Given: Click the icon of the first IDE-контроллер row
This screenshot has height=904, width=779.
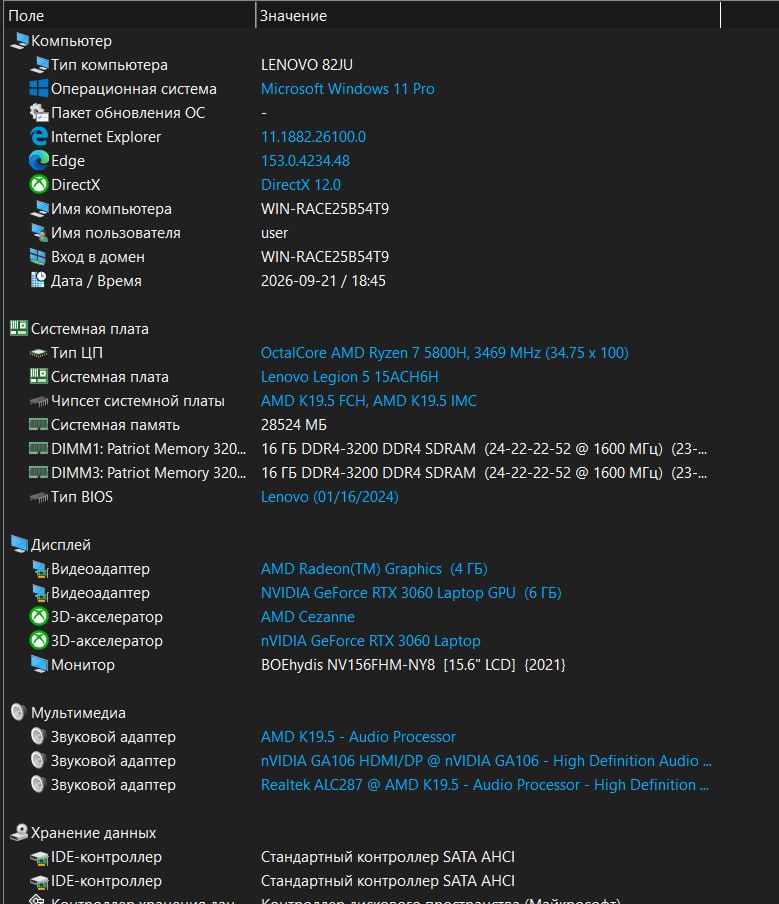Looking at the screenshot, I should [39, 857].
